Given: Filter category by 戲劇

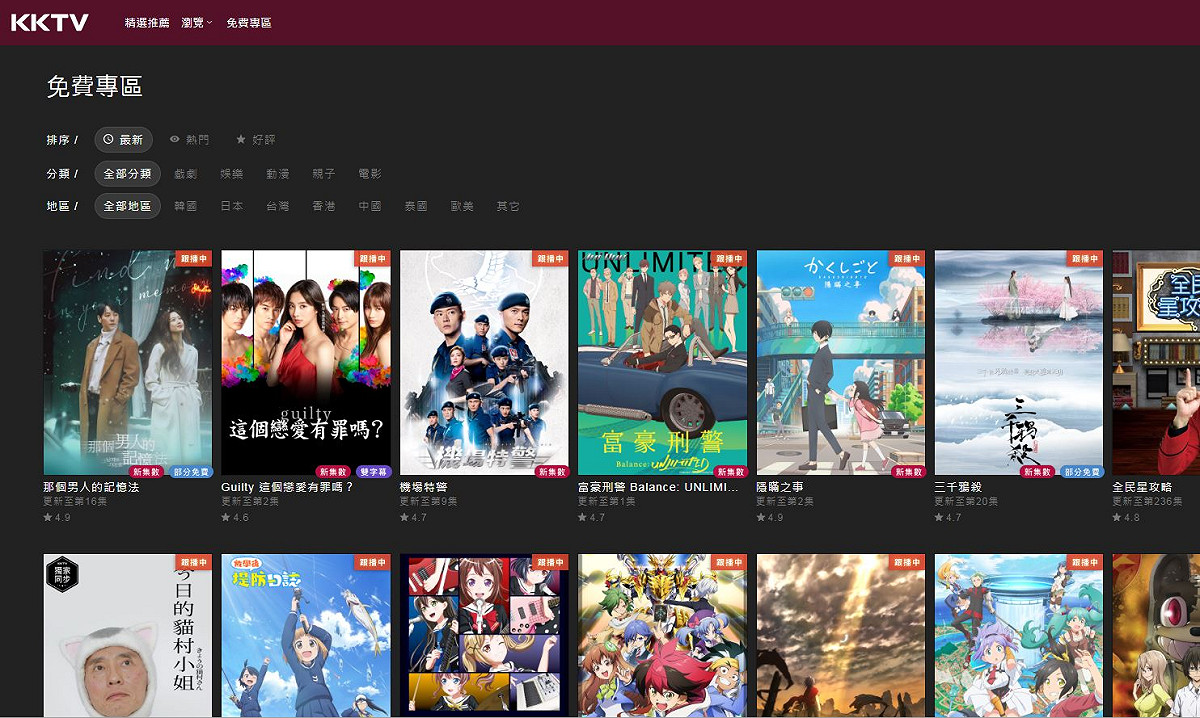Looking at the screenshot, I should coord(185,174).
